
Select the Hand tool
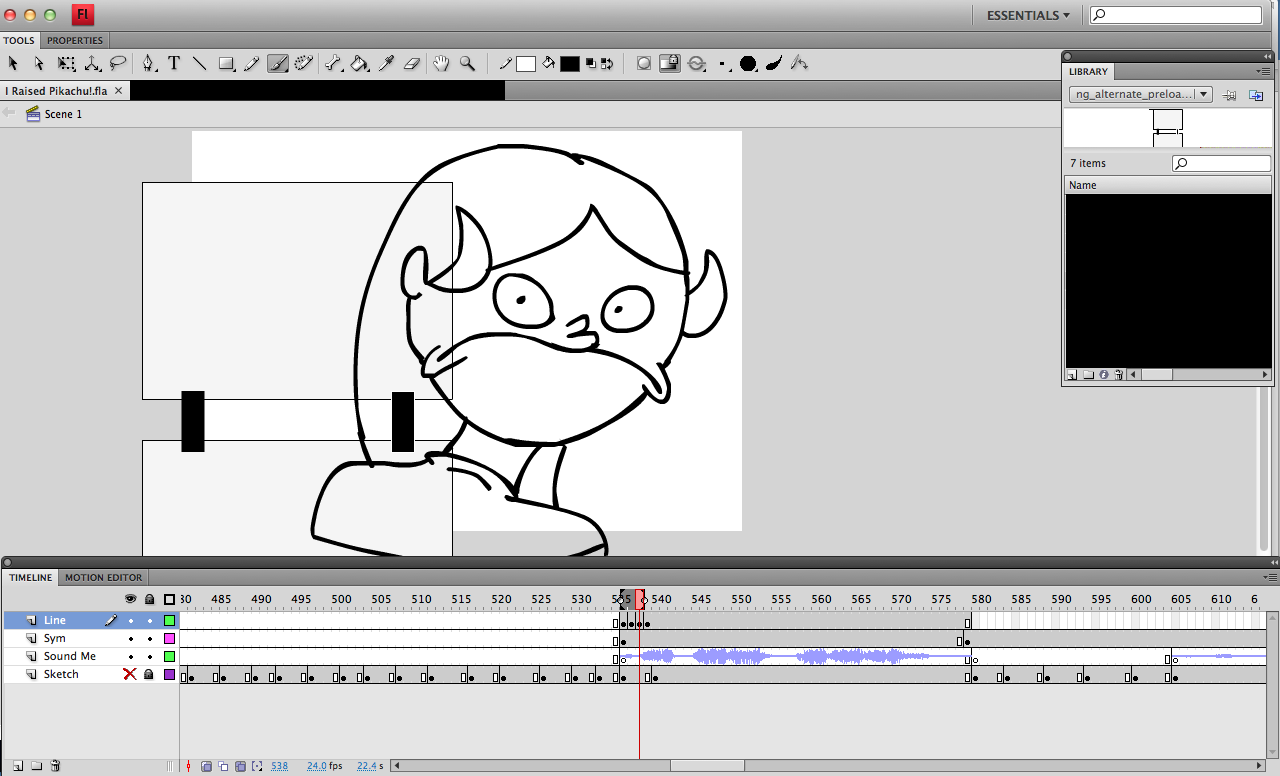point(442,64)
